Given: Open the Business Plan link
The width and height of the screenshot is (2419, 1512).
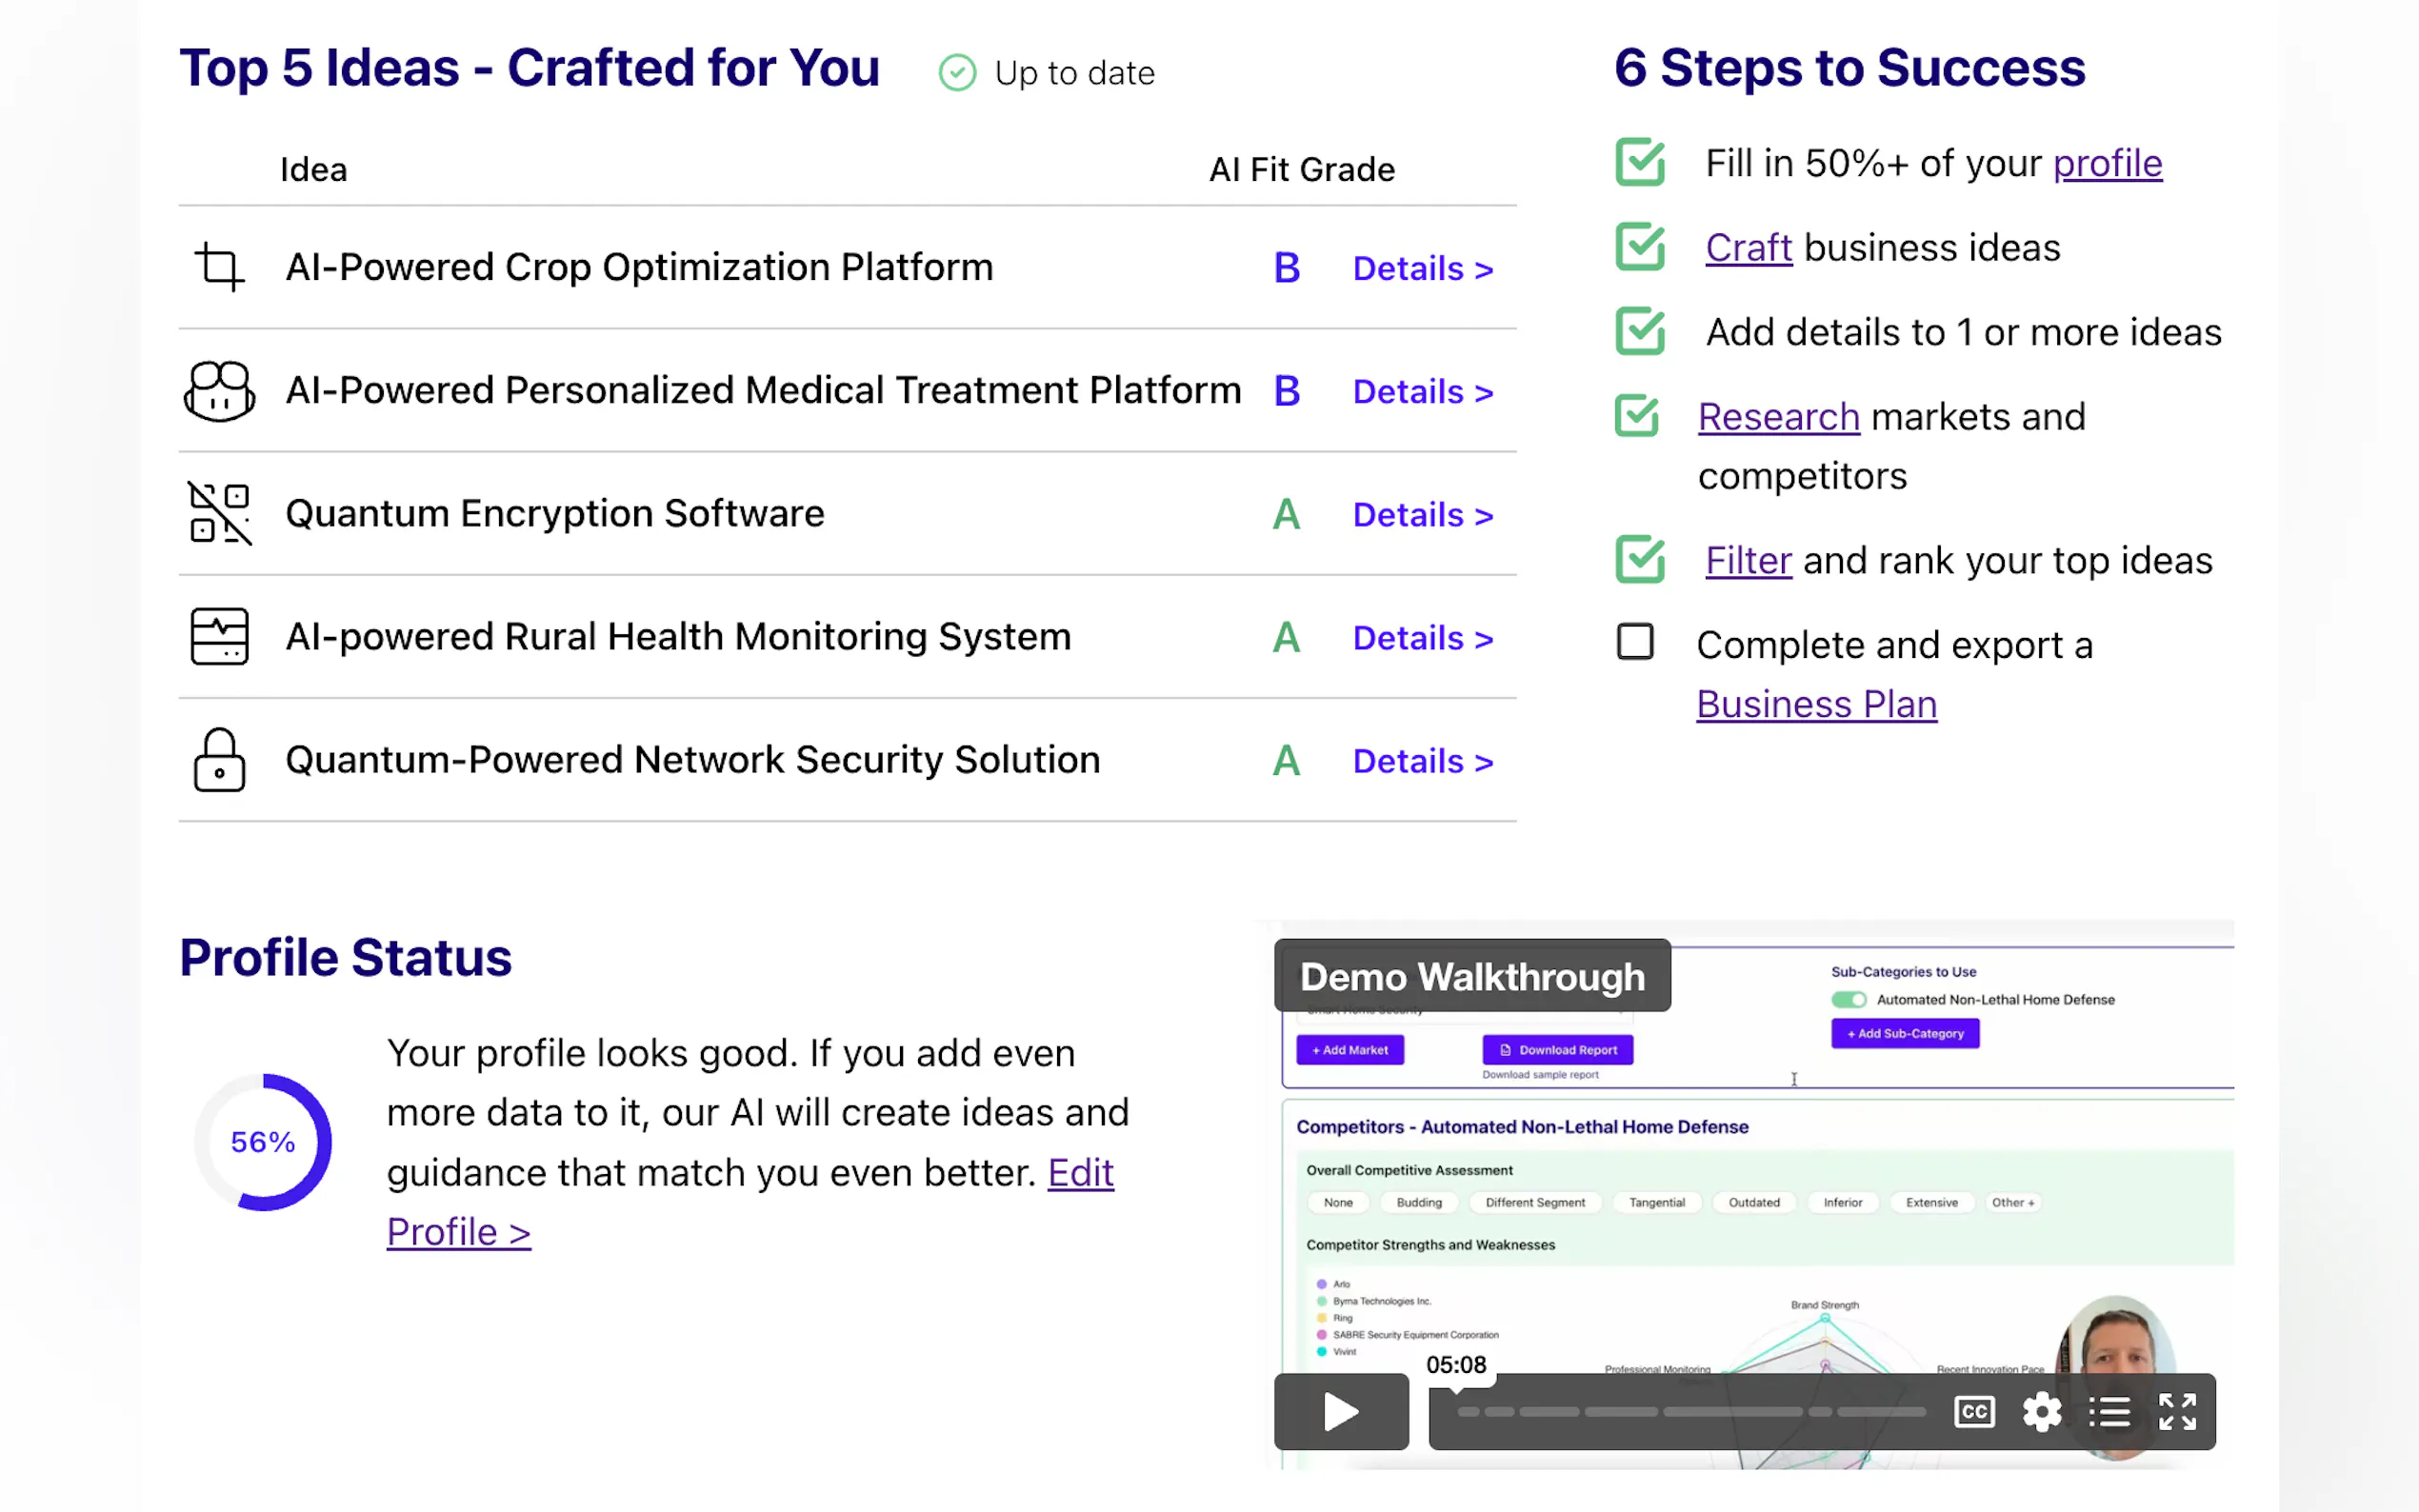Looking at the screenshot, I should pos(1816,705).
